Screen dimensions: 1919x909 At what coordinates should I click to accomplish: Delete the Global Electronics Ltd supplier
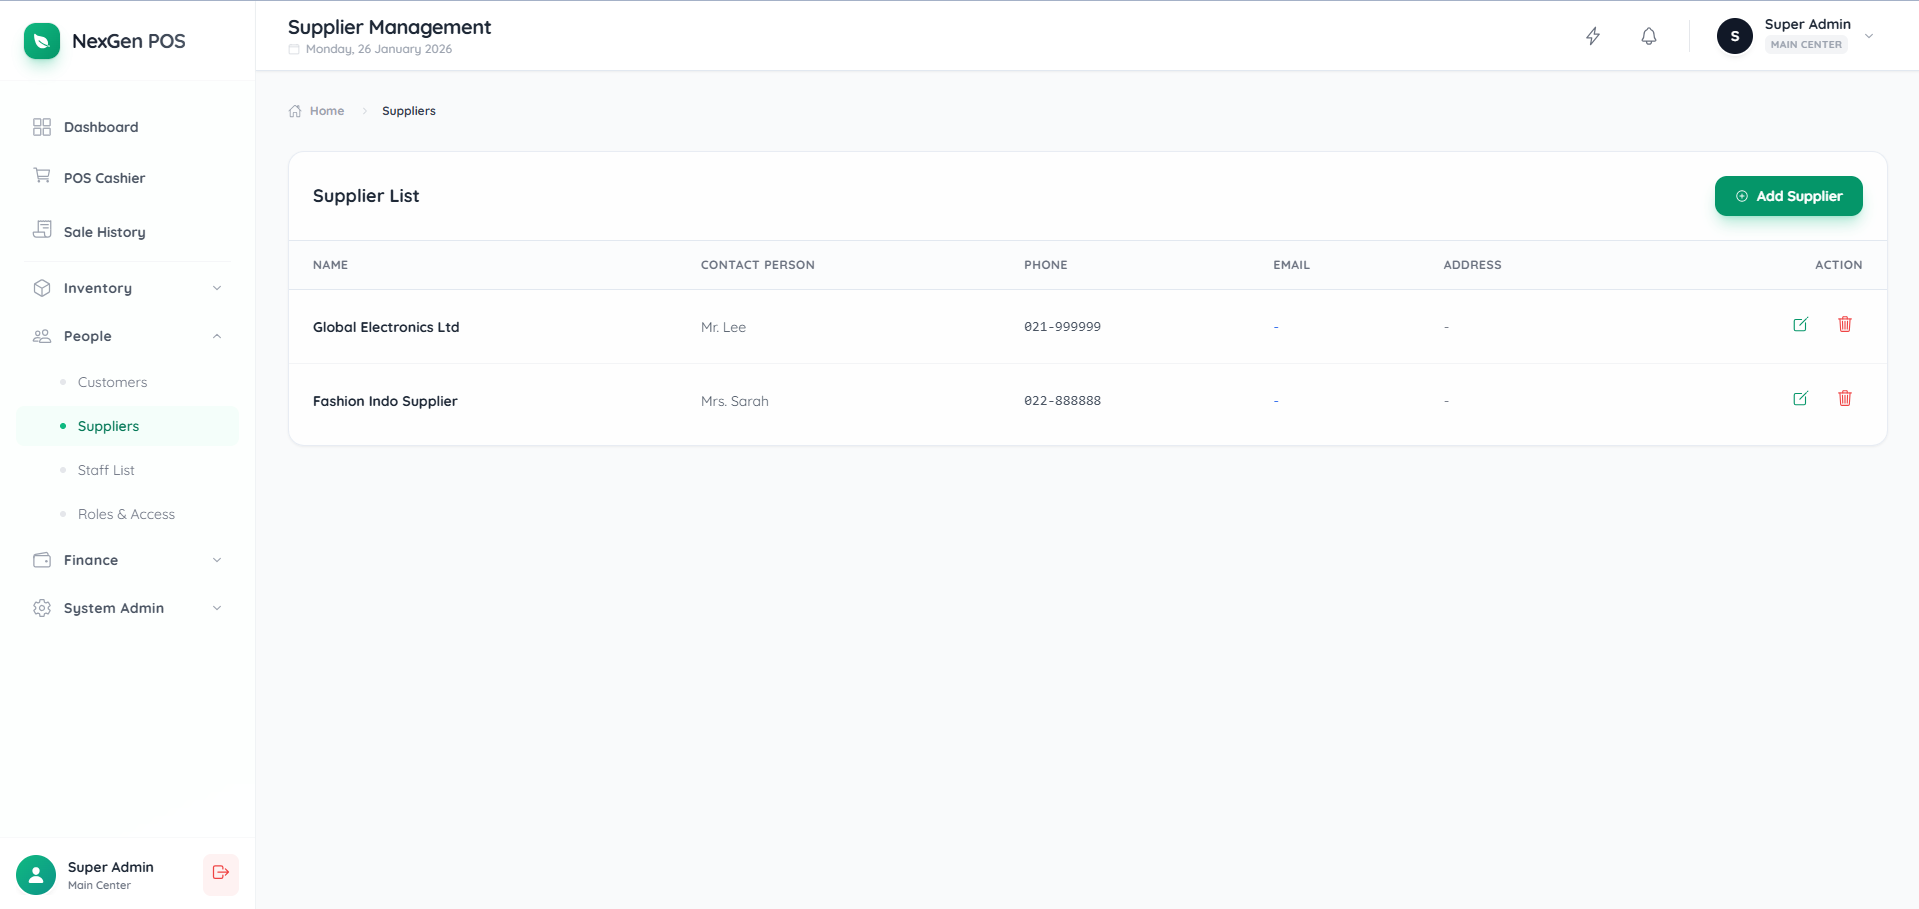(x=1845, y=324)
